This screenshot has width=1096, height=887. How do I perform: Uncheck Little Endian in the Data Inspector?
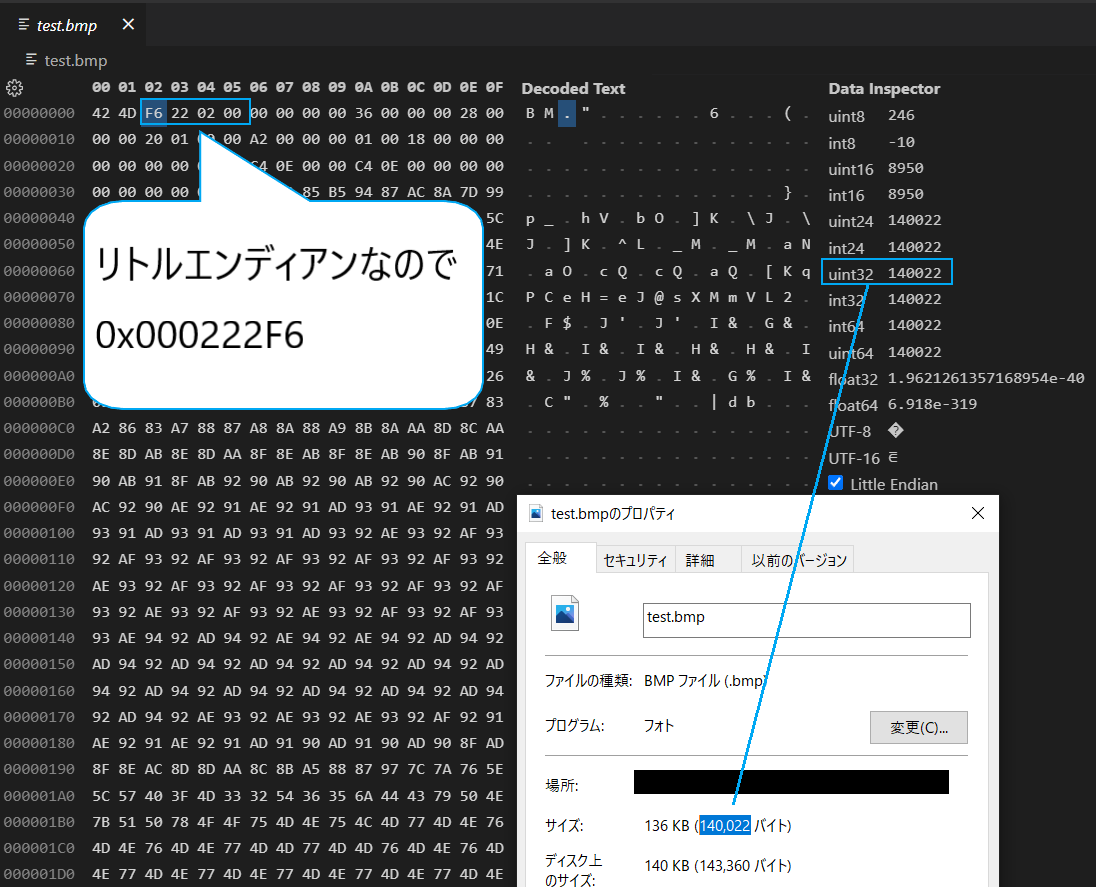(x=836, y=483)
